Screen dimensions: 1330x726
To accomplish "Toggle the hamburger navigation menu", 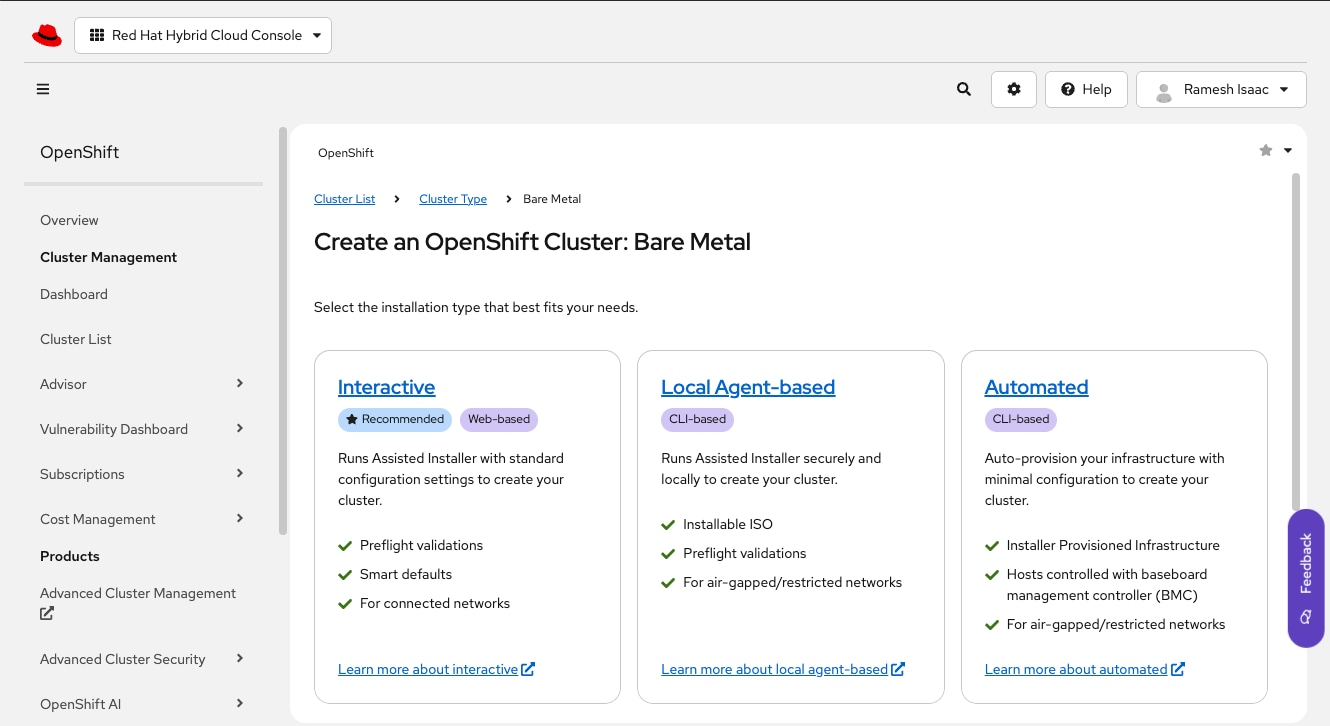I will (x=43, y=89).
